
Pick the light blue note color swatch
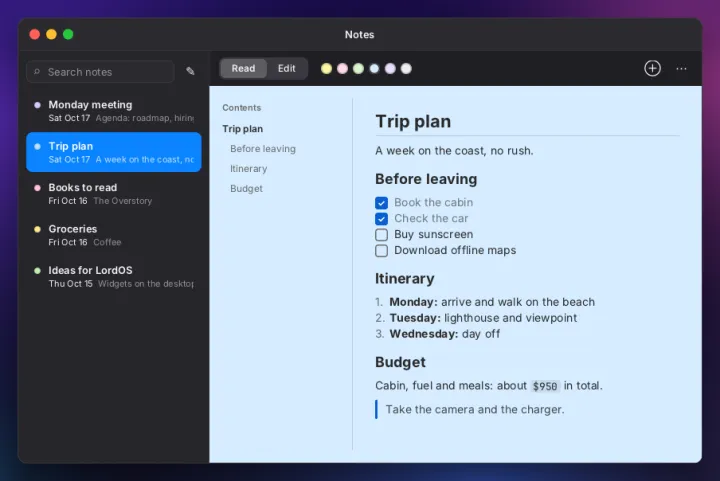coord(374,69)
